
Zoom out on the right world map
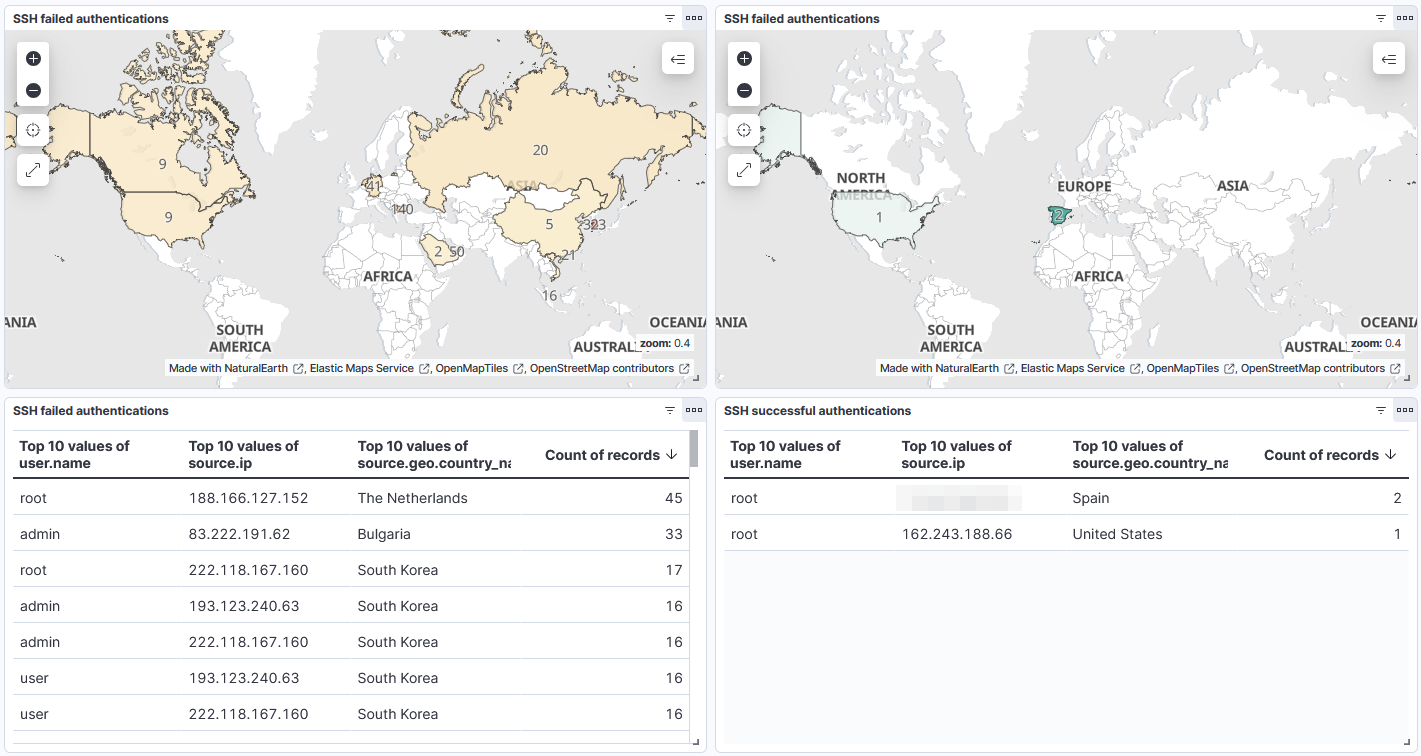744,91
